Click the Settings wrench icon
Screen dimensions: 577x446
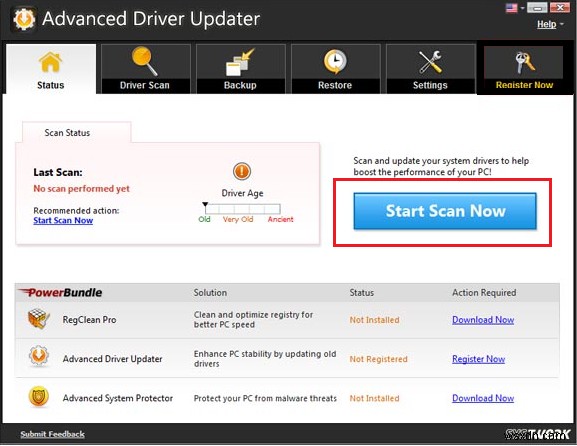430,61
